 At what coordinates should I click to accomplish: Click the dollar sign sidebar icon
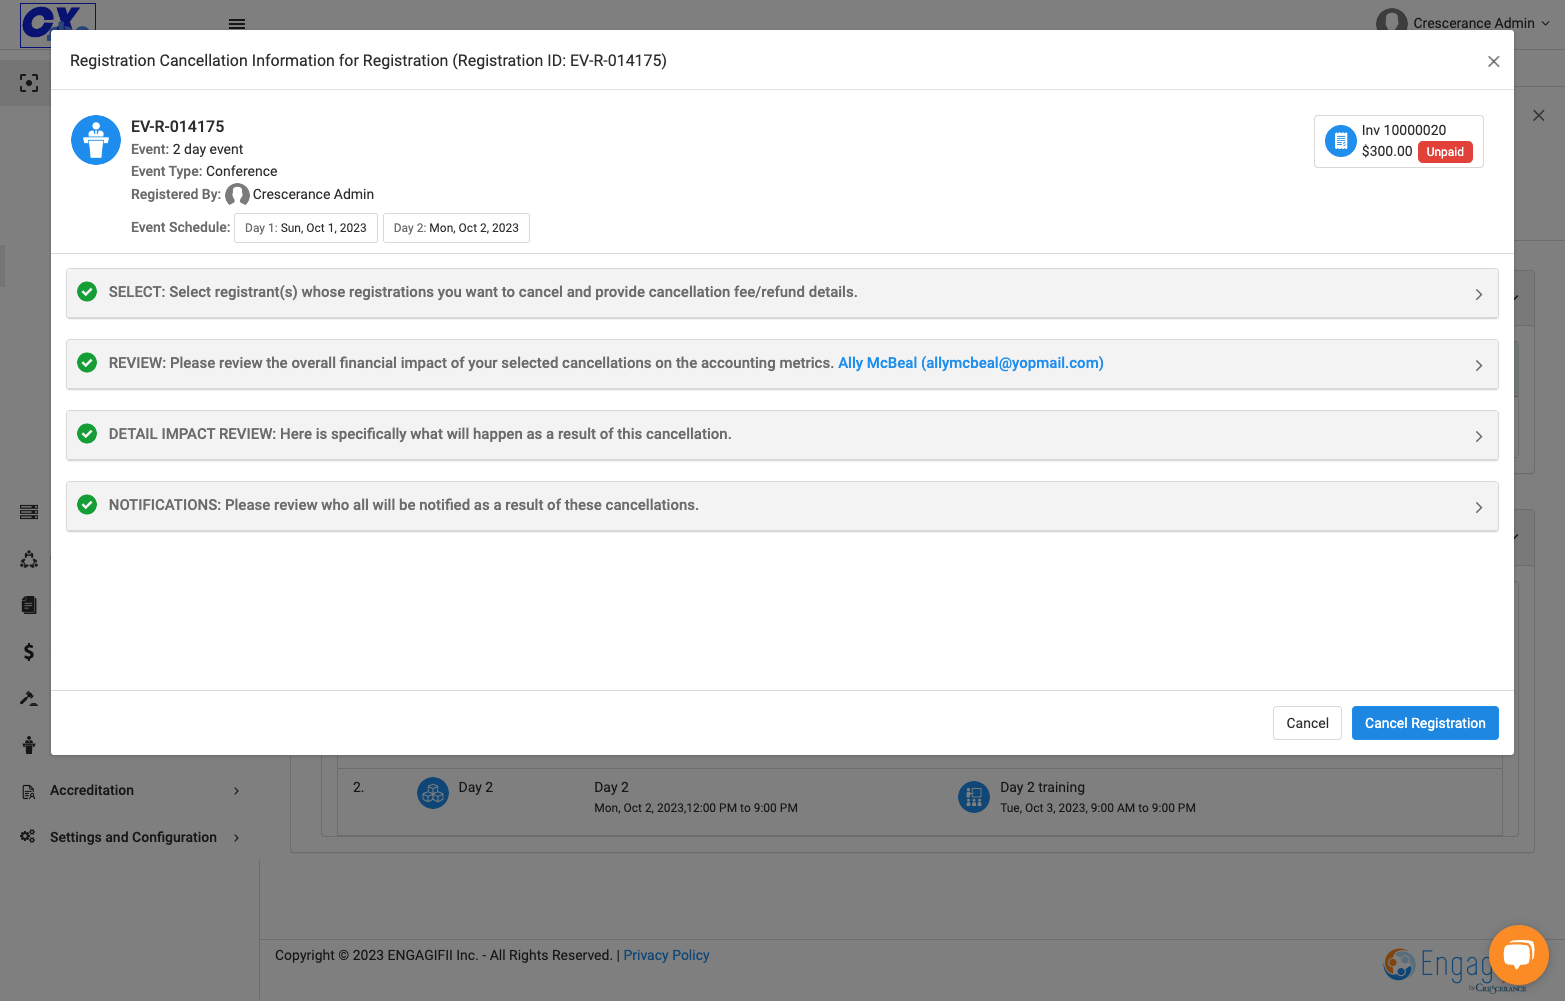tap(29, 652)
